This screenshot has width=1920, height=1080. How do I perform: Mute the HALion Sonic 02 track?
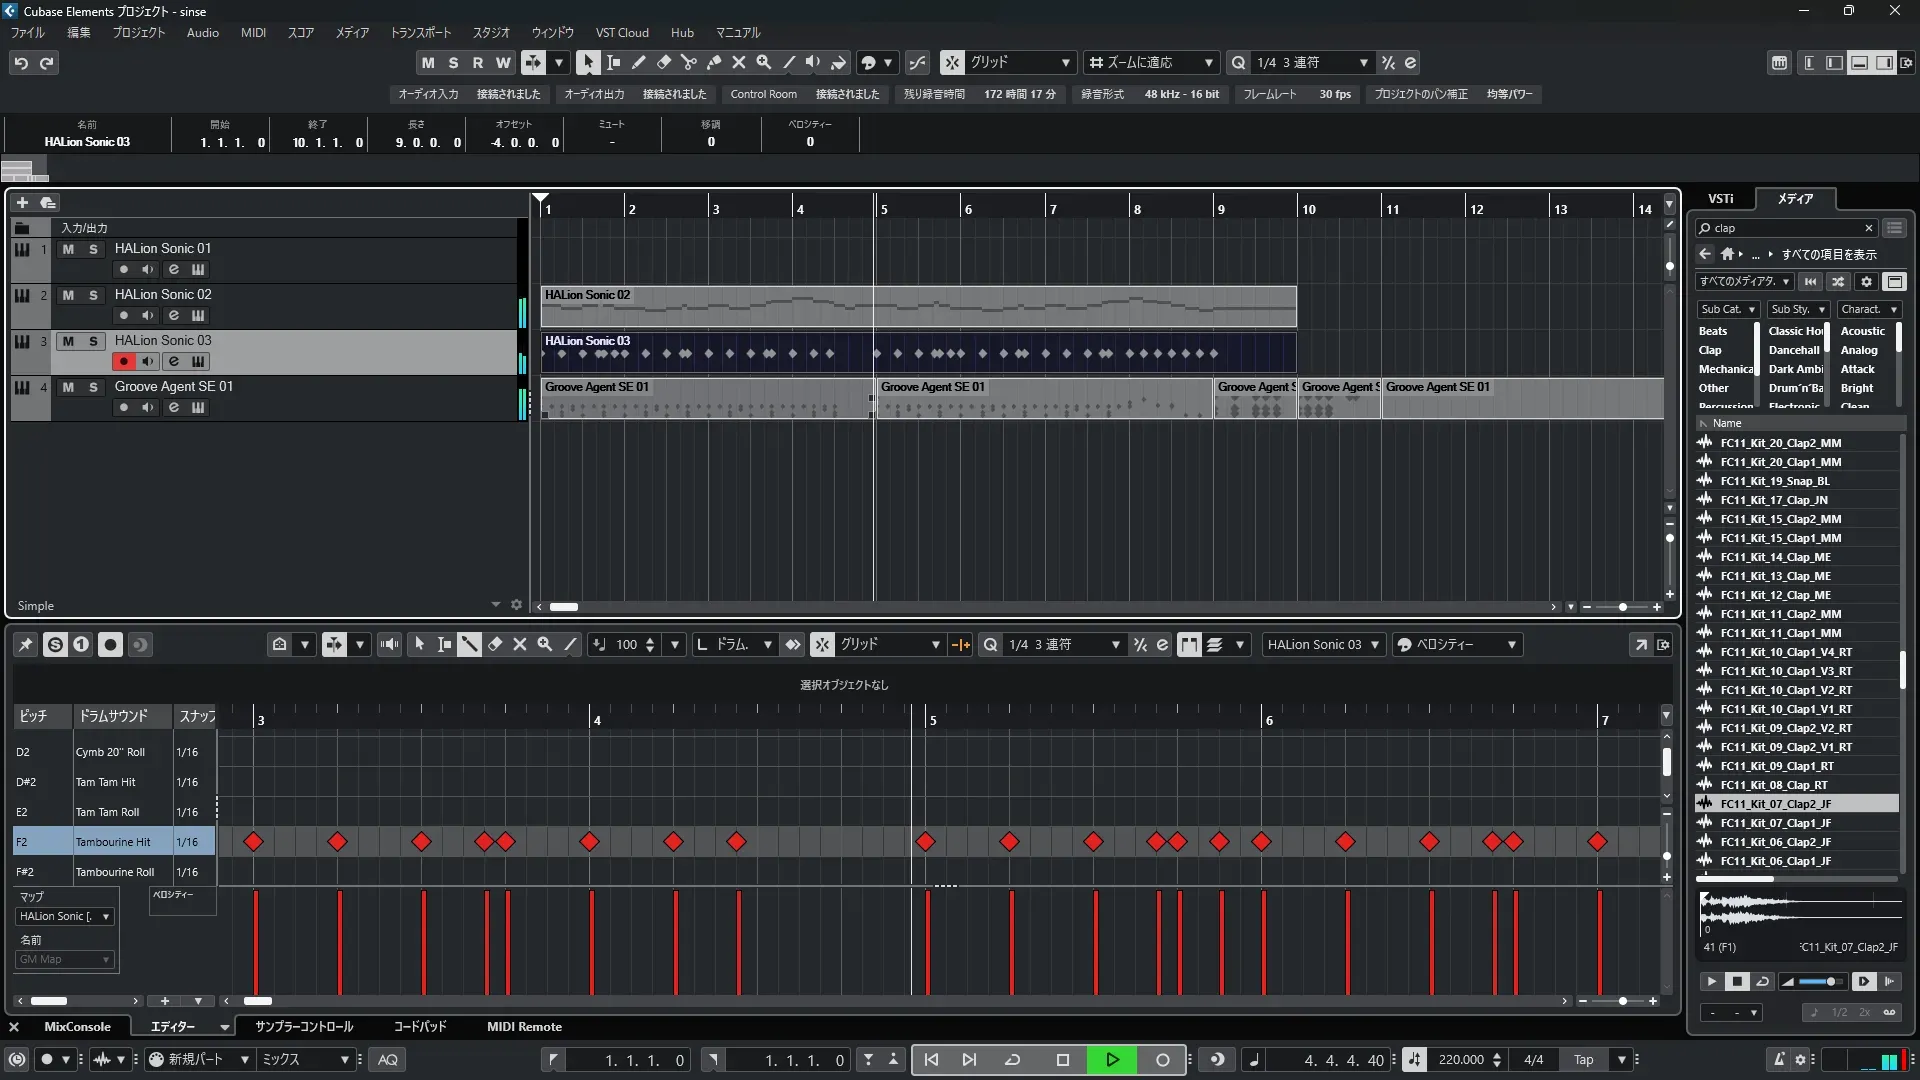click(x=68, y=295)
